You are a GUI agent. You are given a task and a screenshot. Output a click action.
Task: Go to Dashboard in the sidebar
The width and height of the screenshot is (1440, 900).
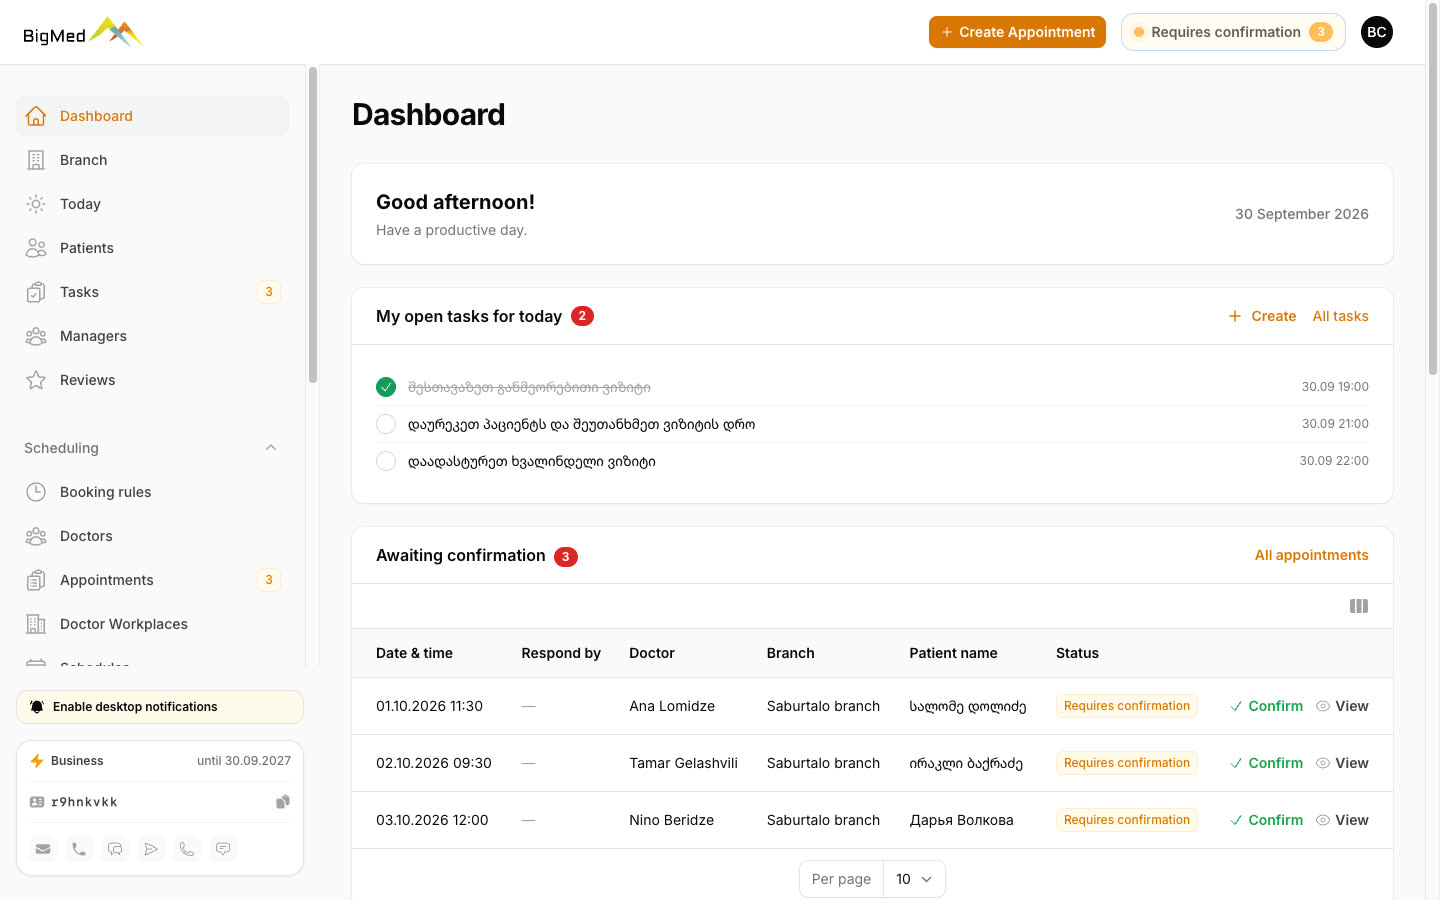[x=152, y=116]
